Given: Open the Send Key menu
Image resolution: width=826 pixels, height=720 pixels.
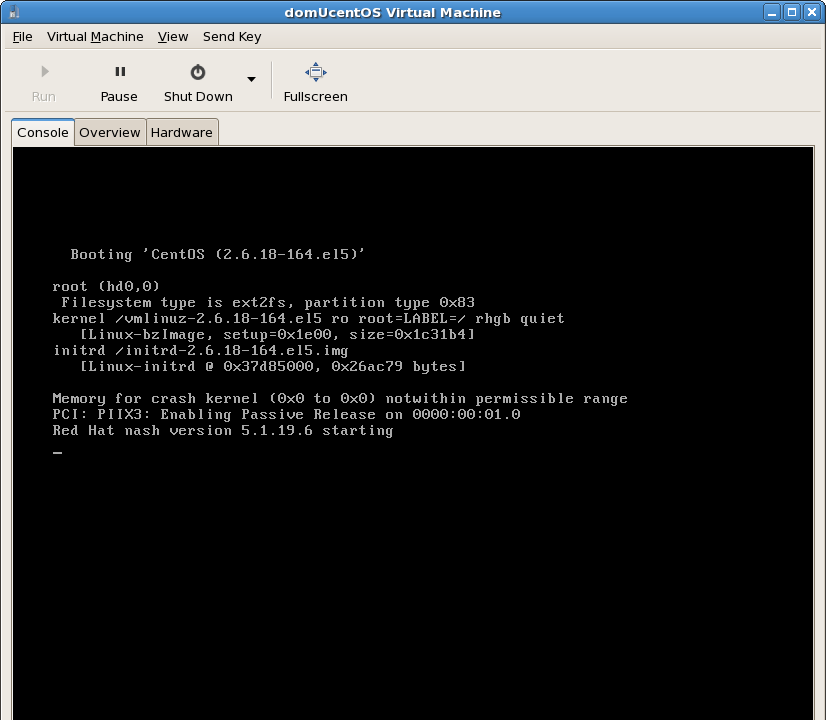Looking at the screenshot, I should pyautogui.click(x=232, y=36).
